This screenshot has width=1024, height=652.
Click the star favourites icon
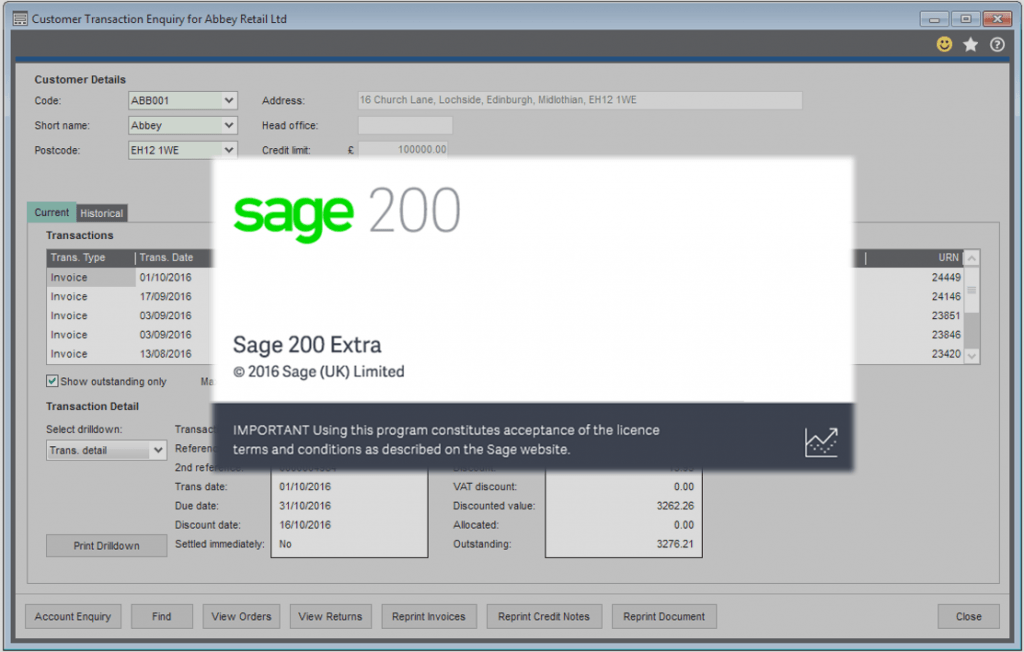[970, 44]
